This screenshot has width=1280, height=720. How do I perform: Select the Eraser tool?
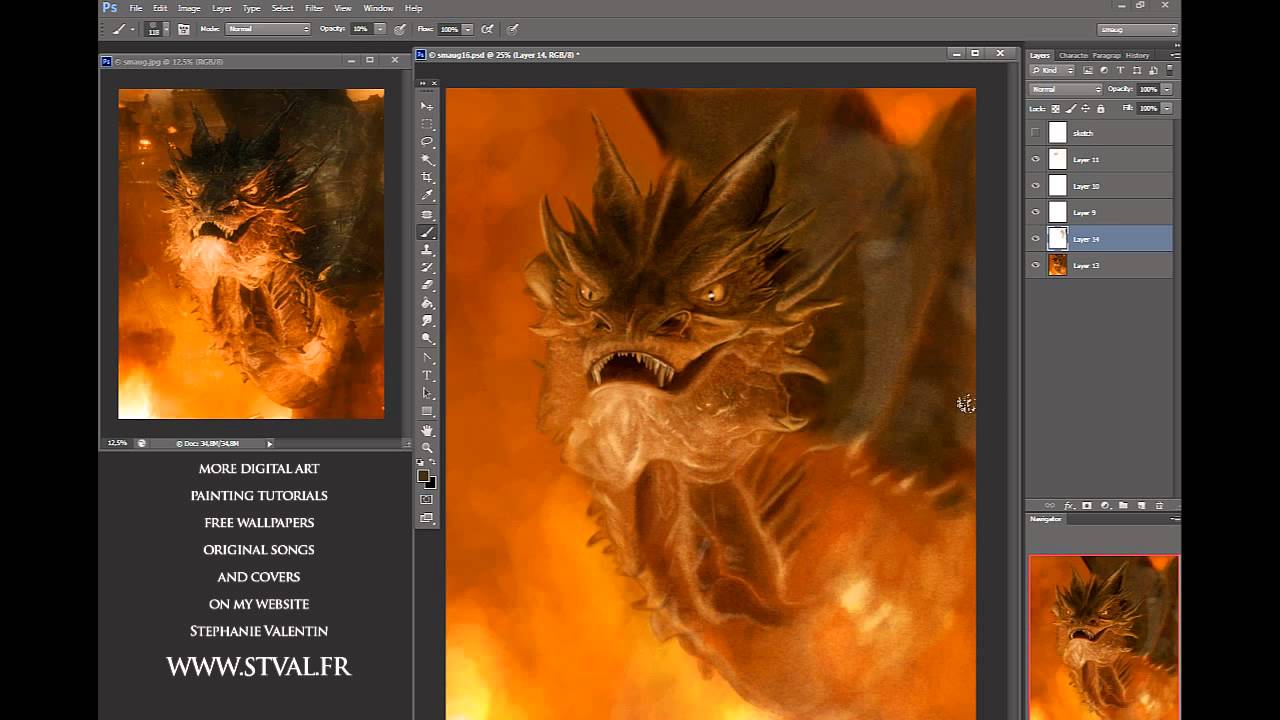[427, 286]
